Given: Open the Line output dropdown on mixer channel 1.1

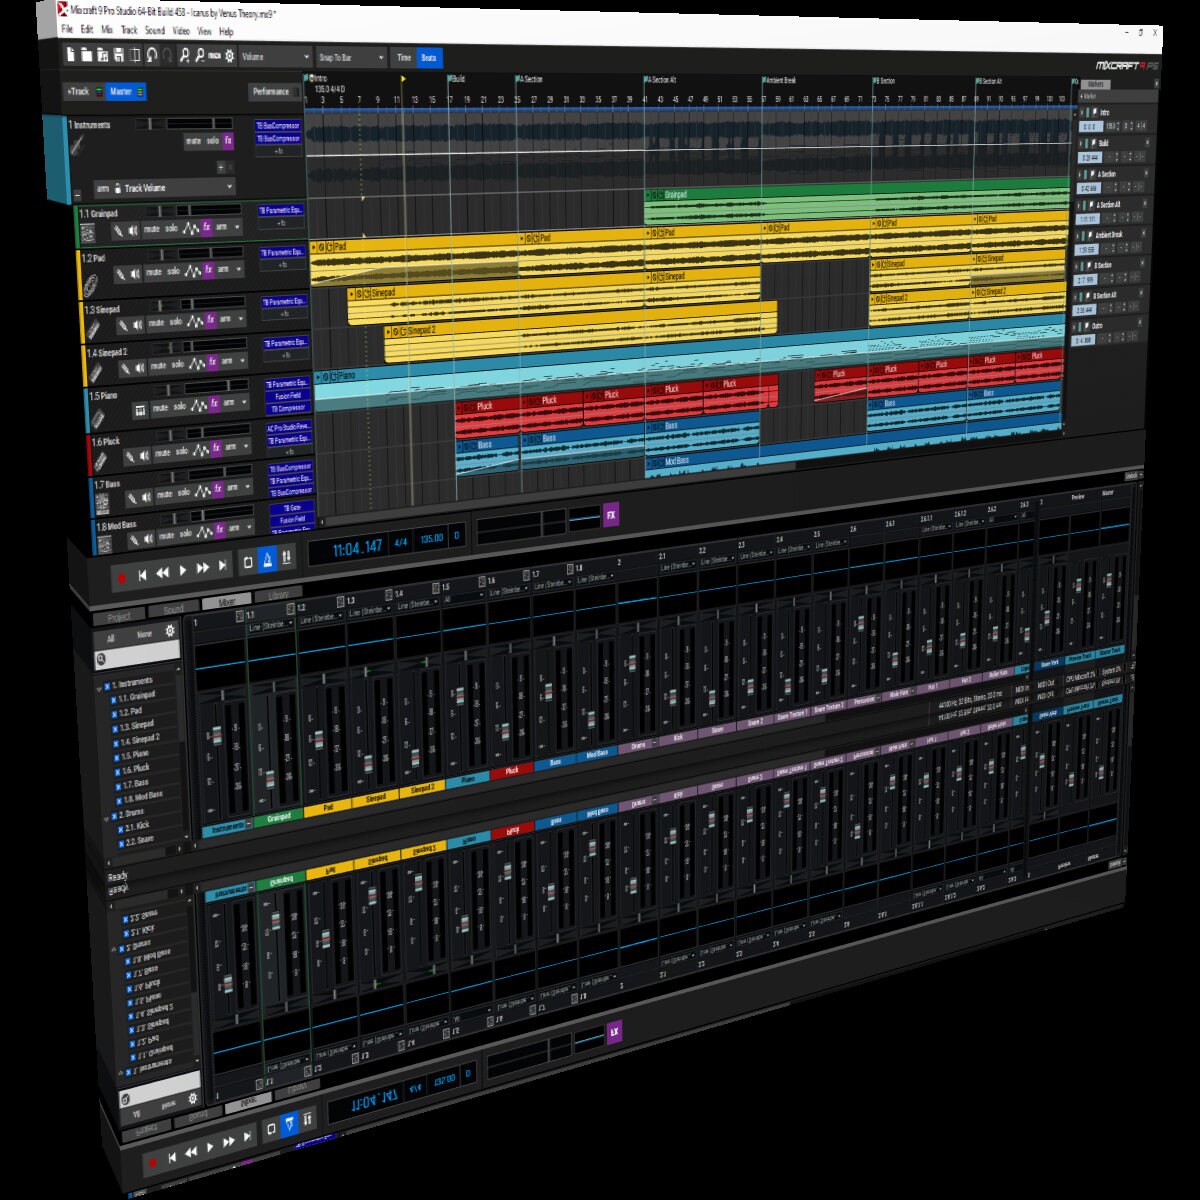Looking at the screenshot, I should pyautogui.click(x=272, y=626).
